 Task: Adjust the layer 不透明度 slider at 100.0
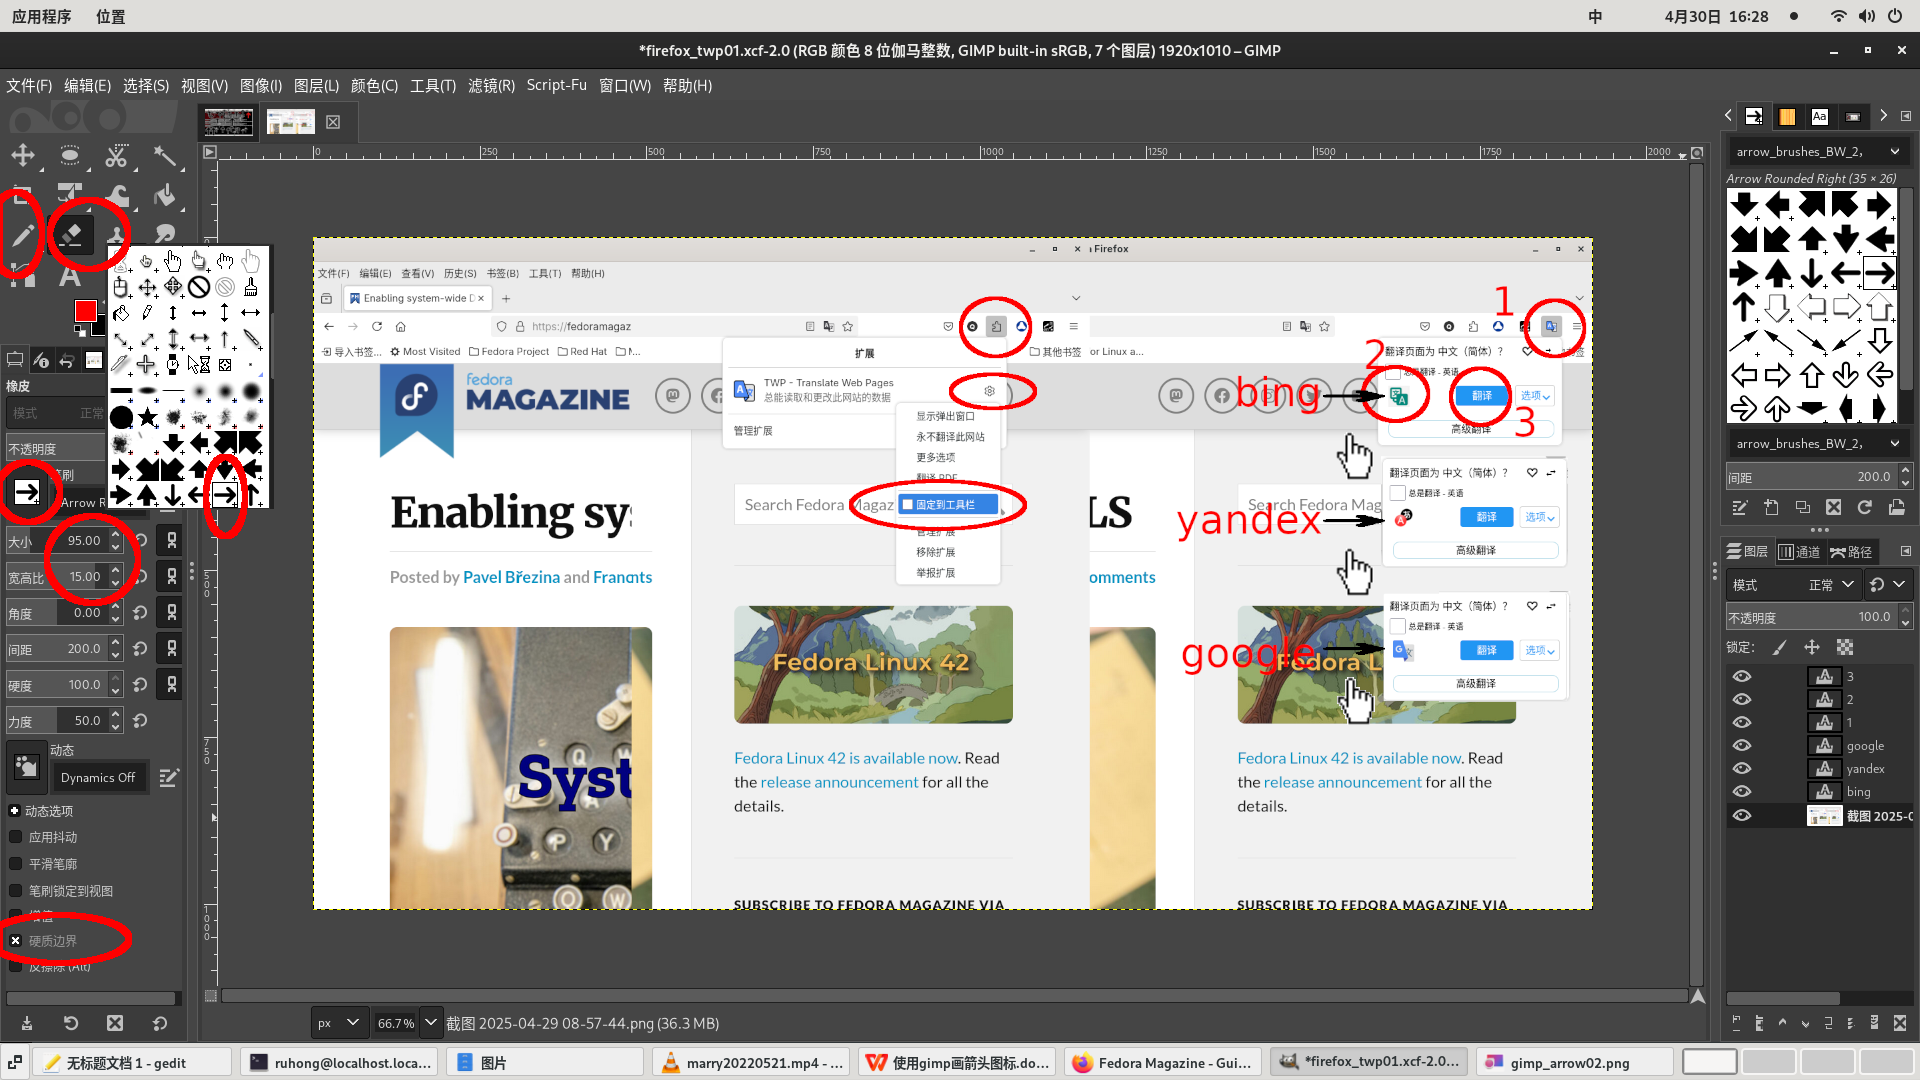[x=1811, y=618]
